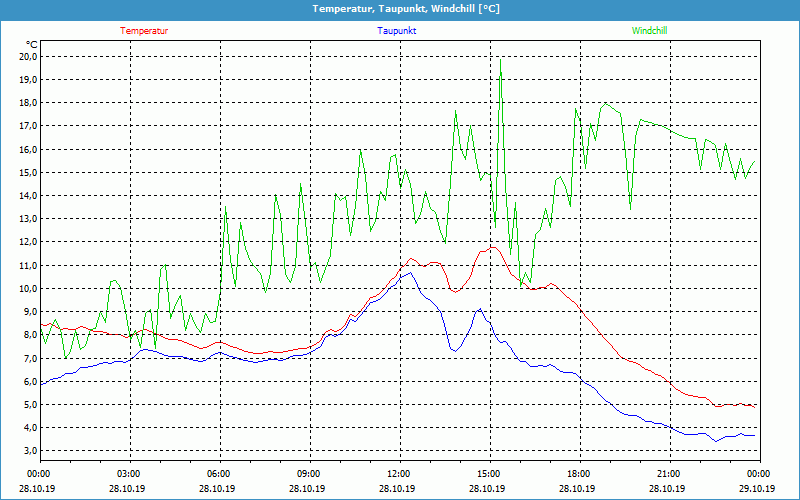Select the red 'Temperatur' legend label
The width and height of the screenshot is (800, 500).
pyautogui.click(x=144, y=31)
